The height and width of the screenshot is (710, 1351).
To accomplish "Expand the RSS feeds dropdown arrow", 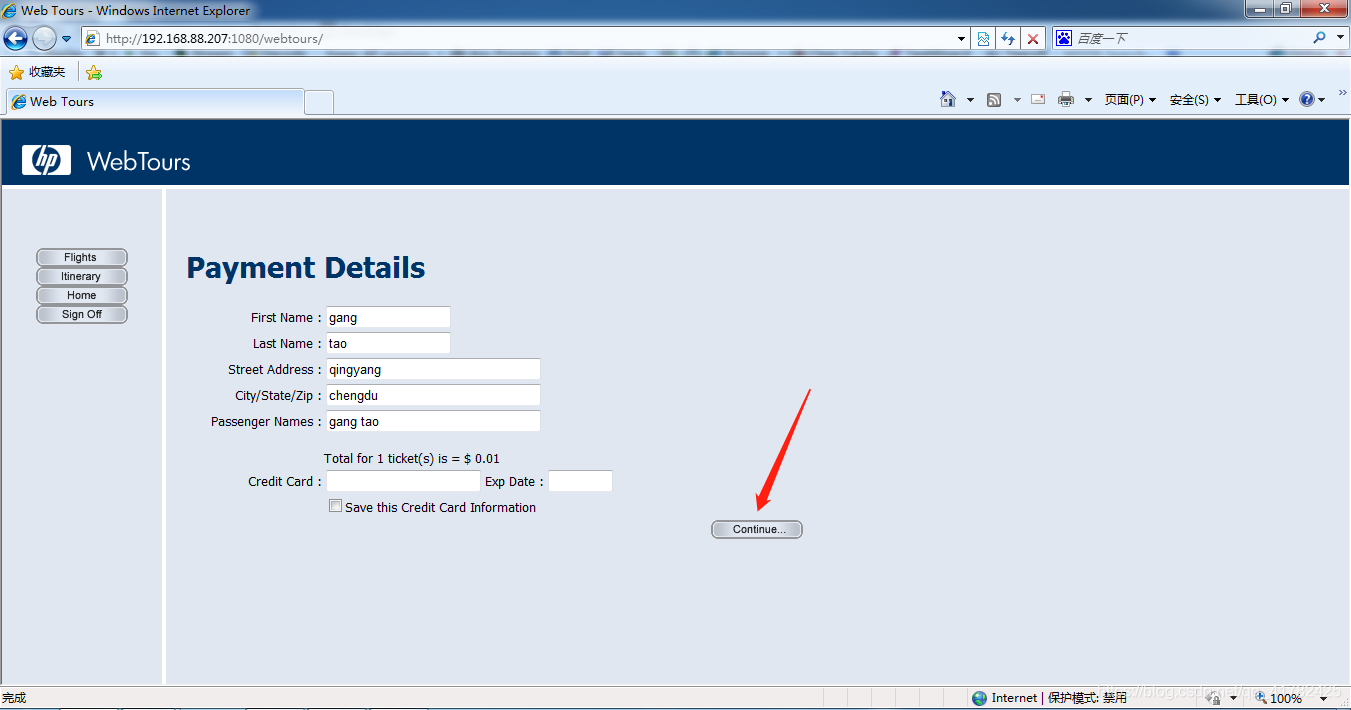I will click(x=1017, y=100).
